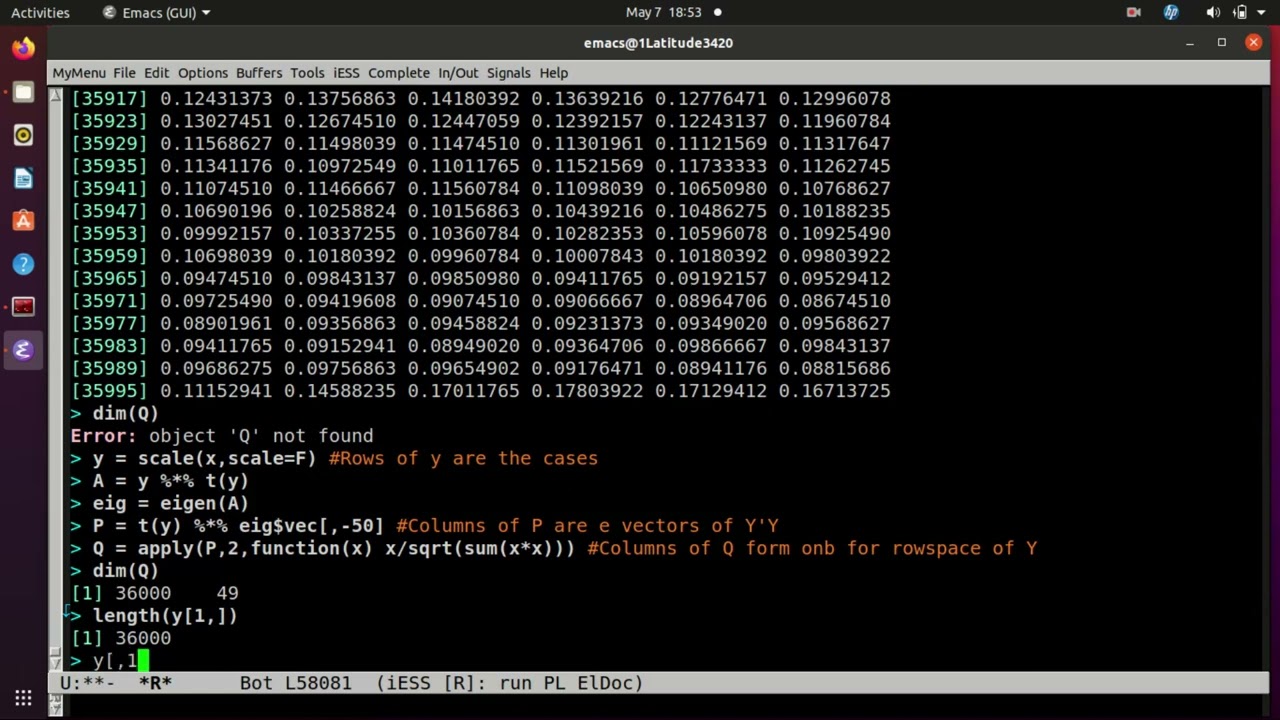Click the Bot position indicator in mode line
This screenshot has height=720, width=1280.
pos(256,683)
